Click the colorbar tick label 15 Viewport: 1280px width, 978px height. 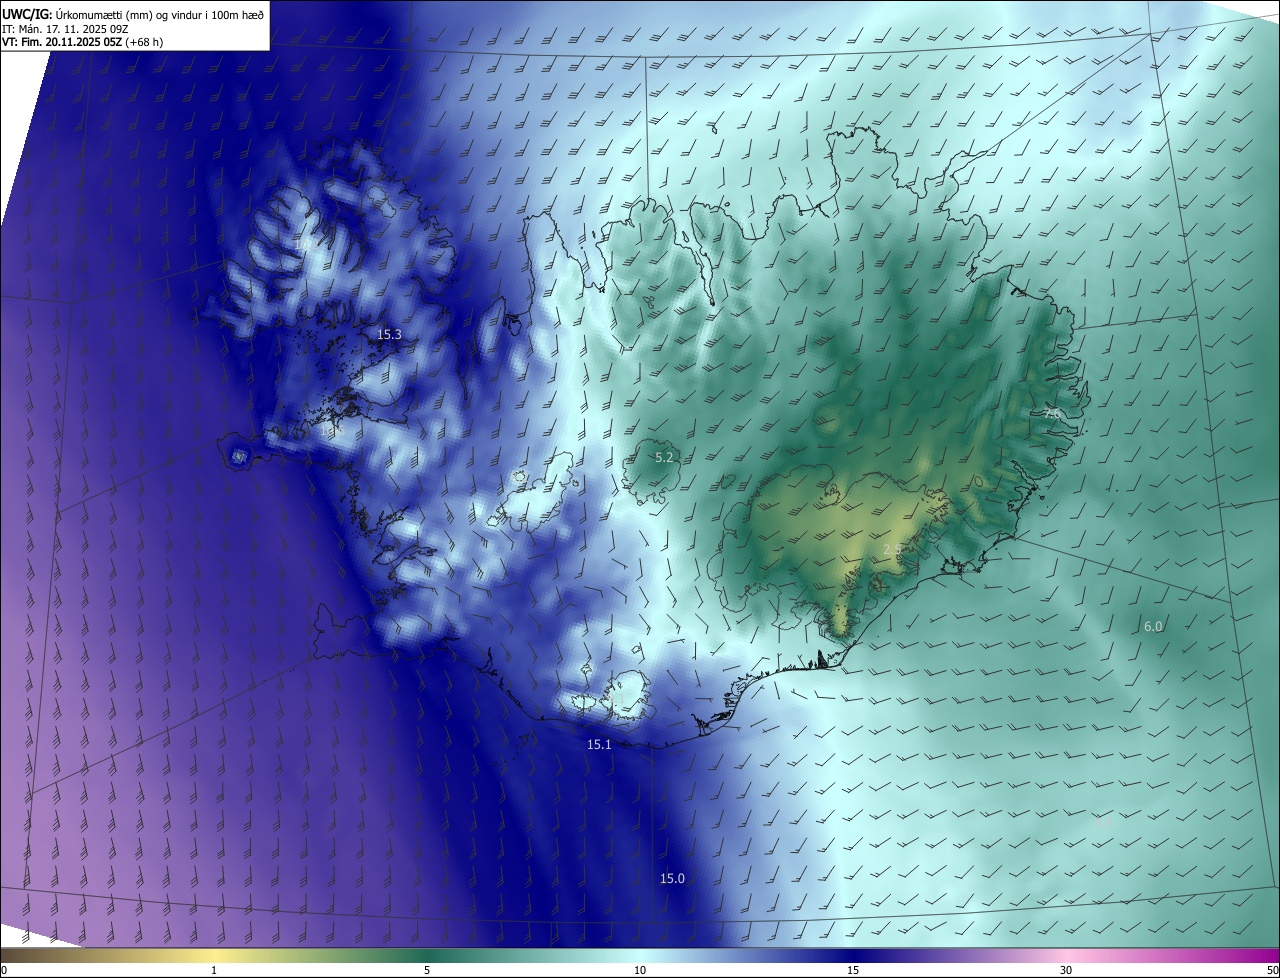(x=853, y=970)
